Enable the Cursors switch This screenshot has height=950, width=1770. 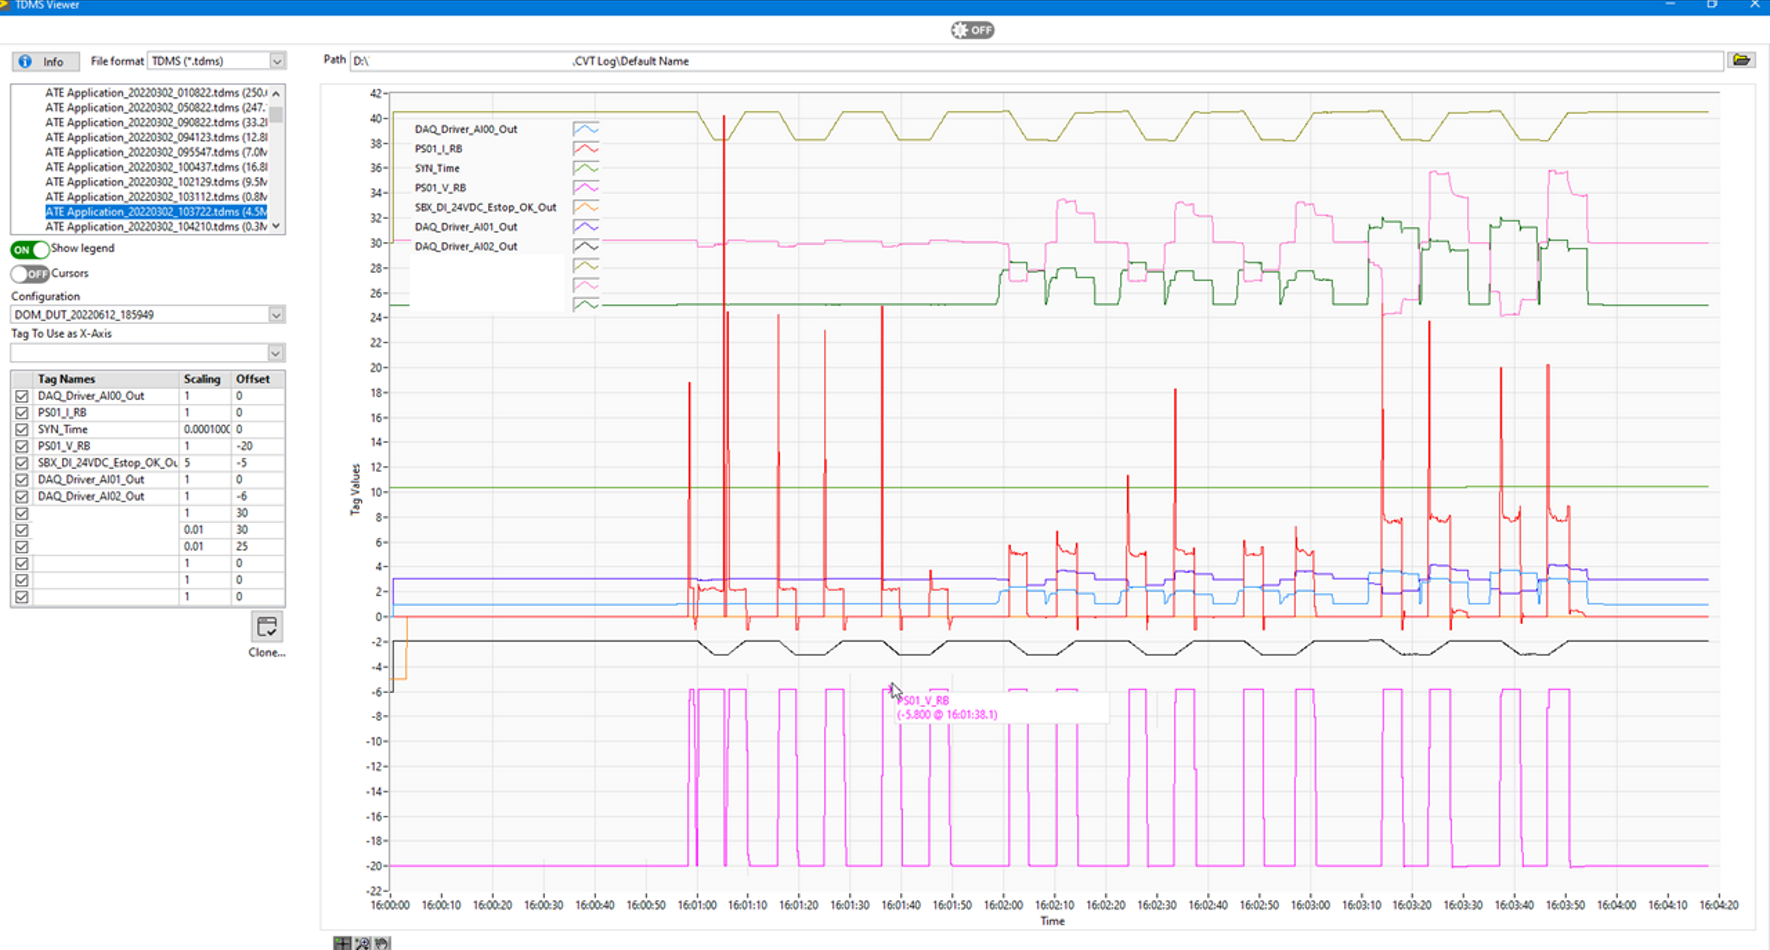[29, 274]
